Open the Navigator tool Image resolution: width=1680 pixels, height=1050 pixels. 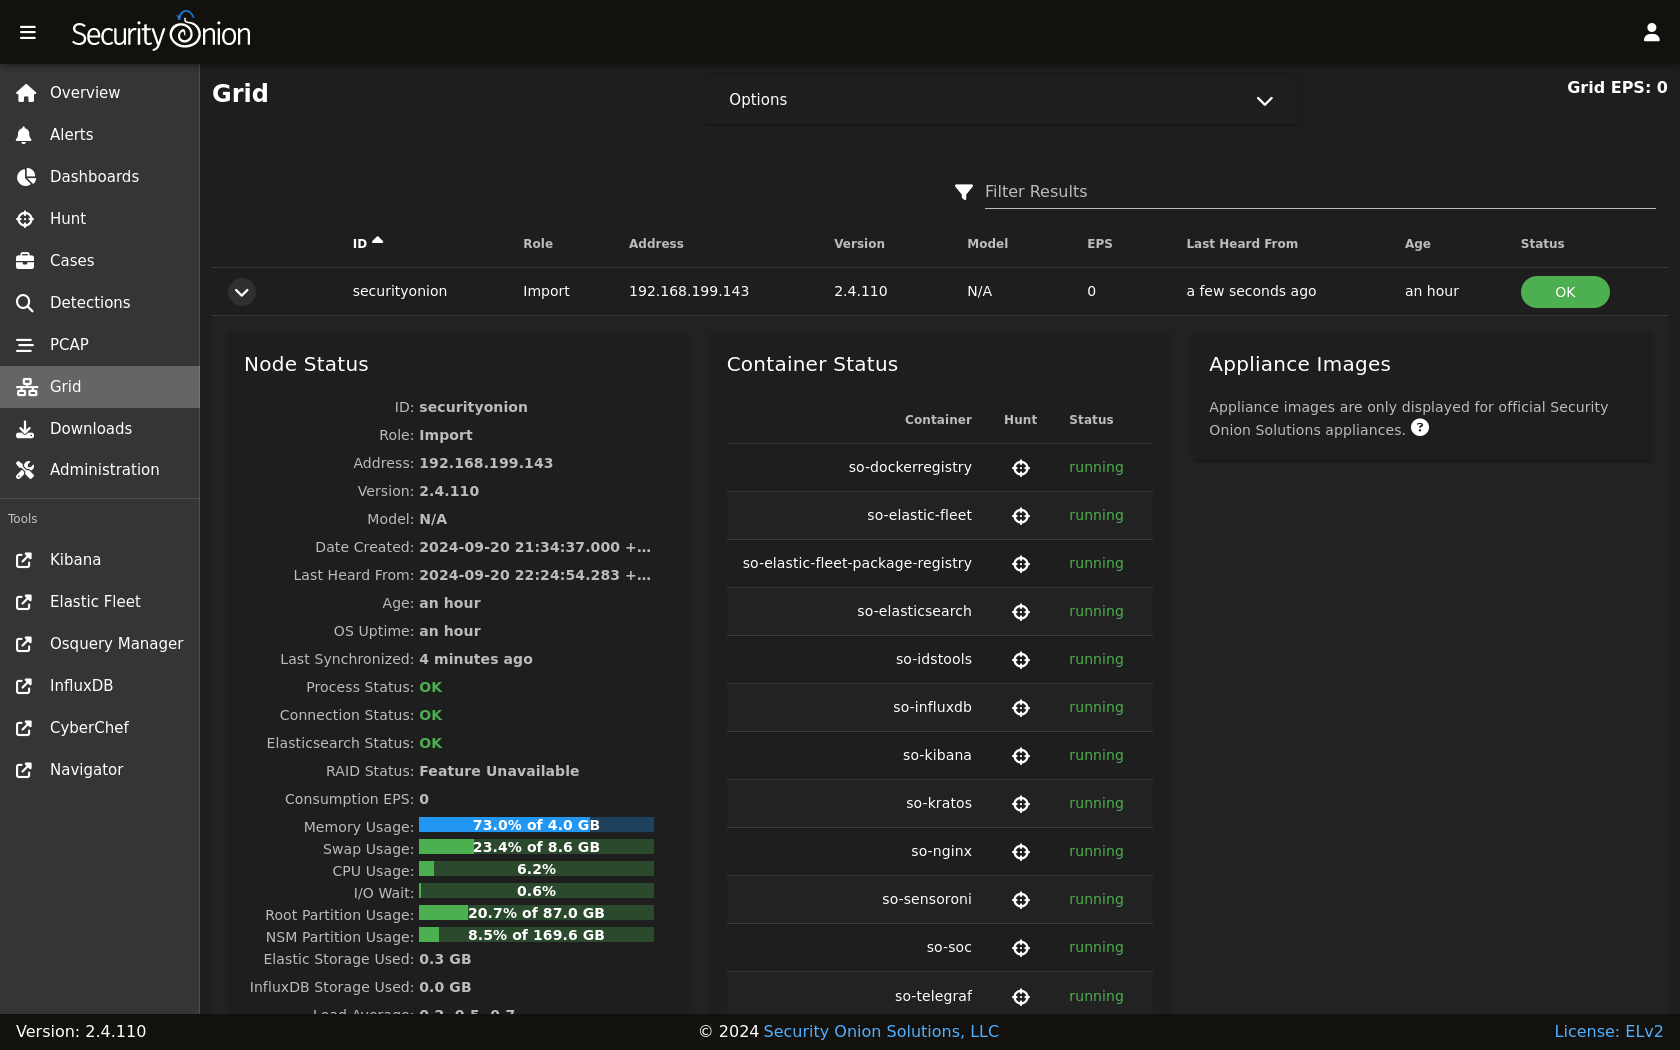point(100,770)
